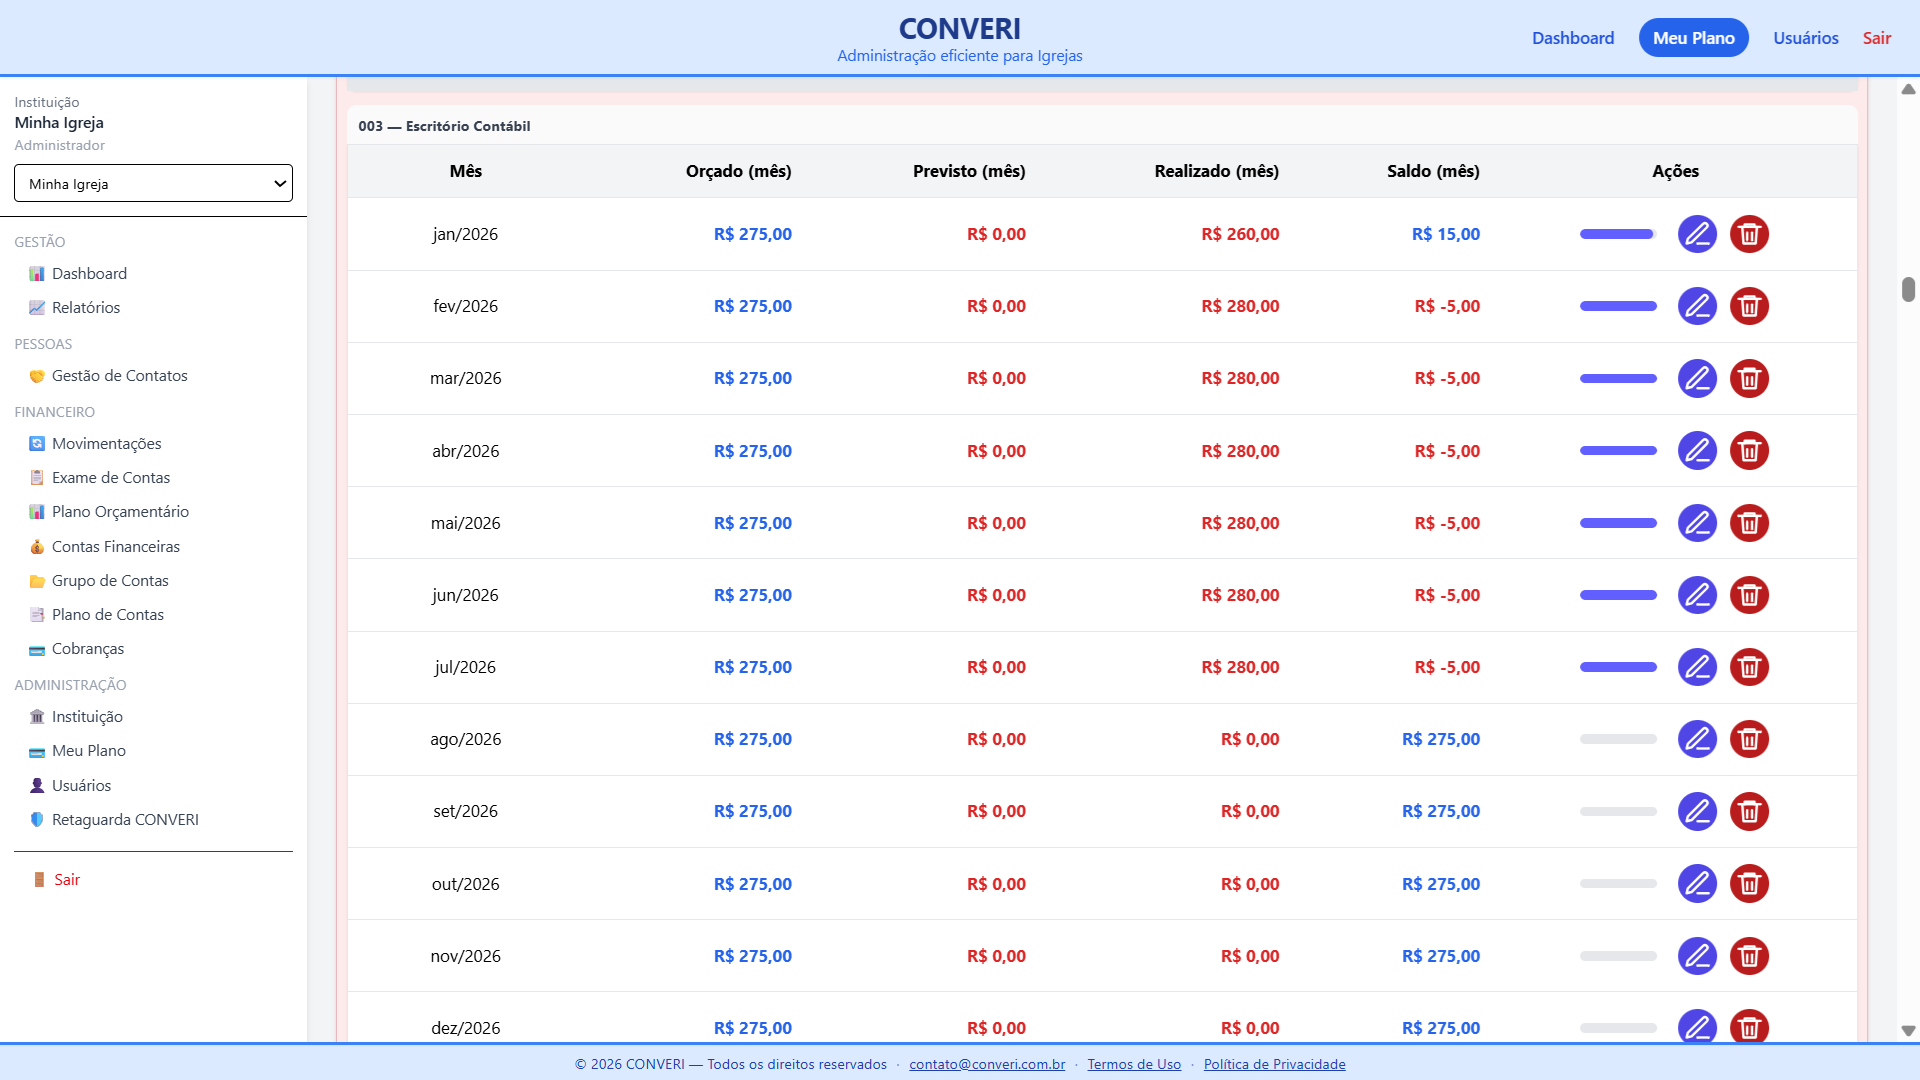Viewport: 1920px width, 1080px height.
Task: Open Relatórios in the sidebar
Action: [86, 307]
